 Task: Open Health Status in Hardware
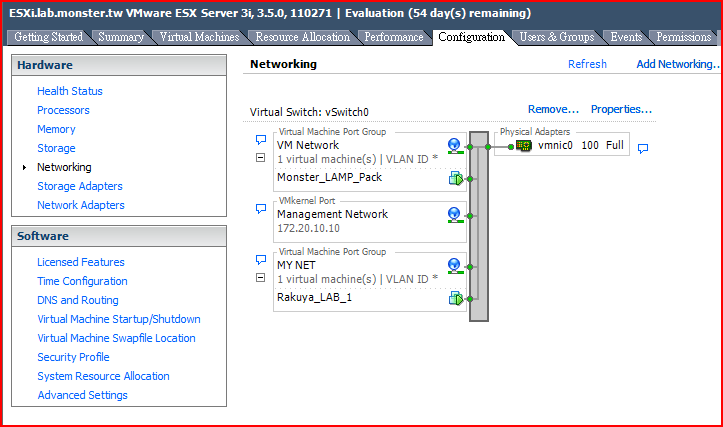[70, 91]
